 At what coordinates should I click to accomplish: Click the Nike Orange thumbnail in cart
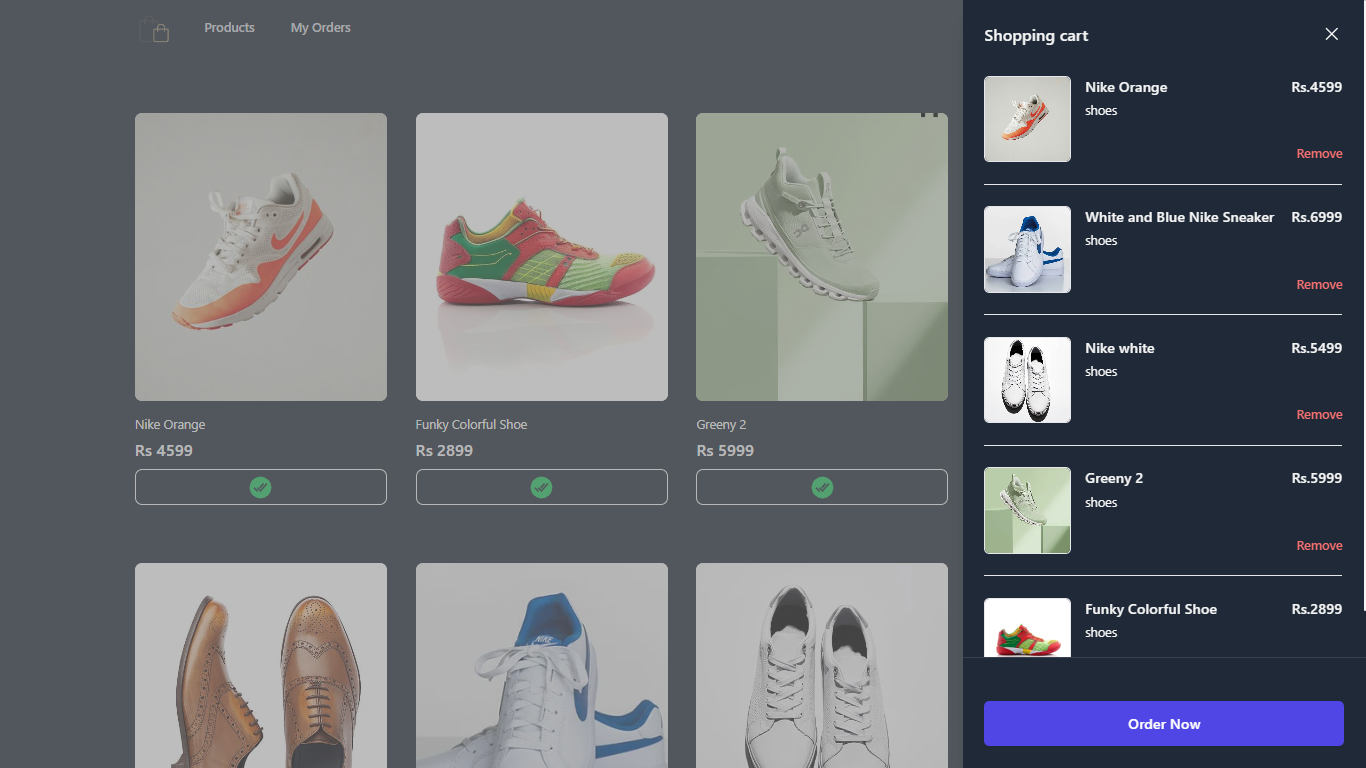point(1027,119)
